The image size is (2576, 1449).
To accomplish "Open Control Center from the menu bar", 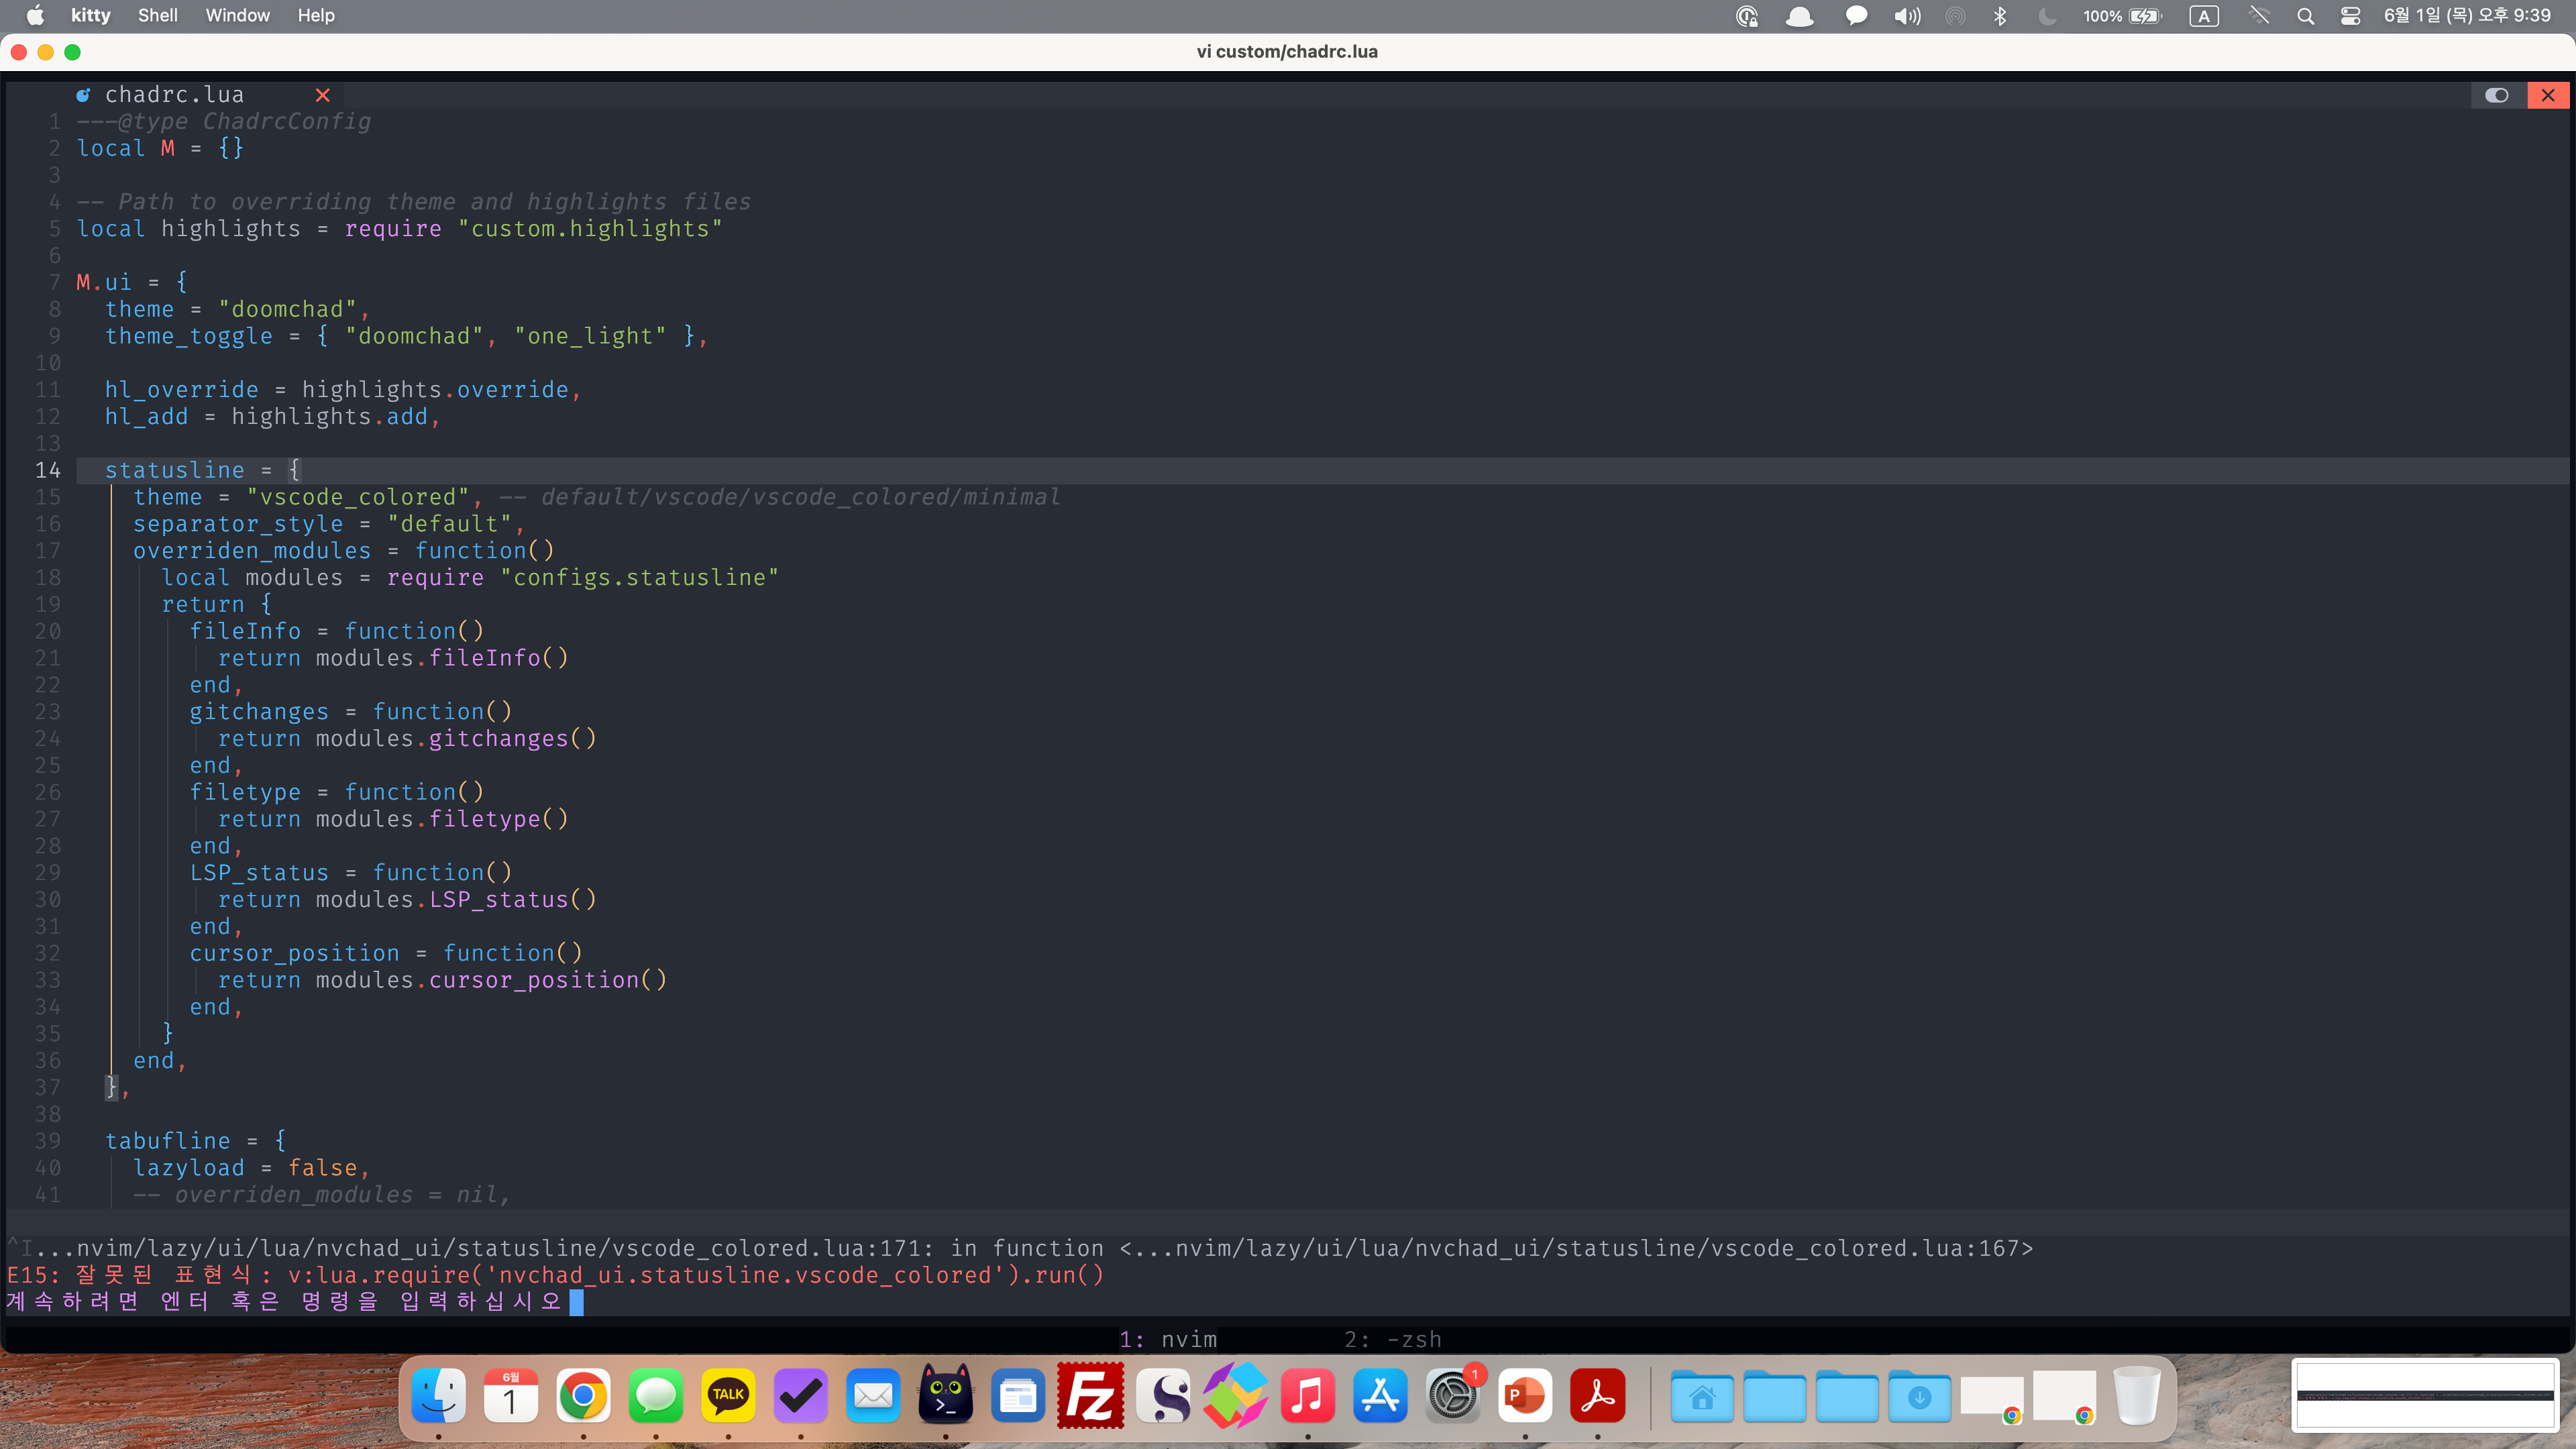I will coord(2351,15).
